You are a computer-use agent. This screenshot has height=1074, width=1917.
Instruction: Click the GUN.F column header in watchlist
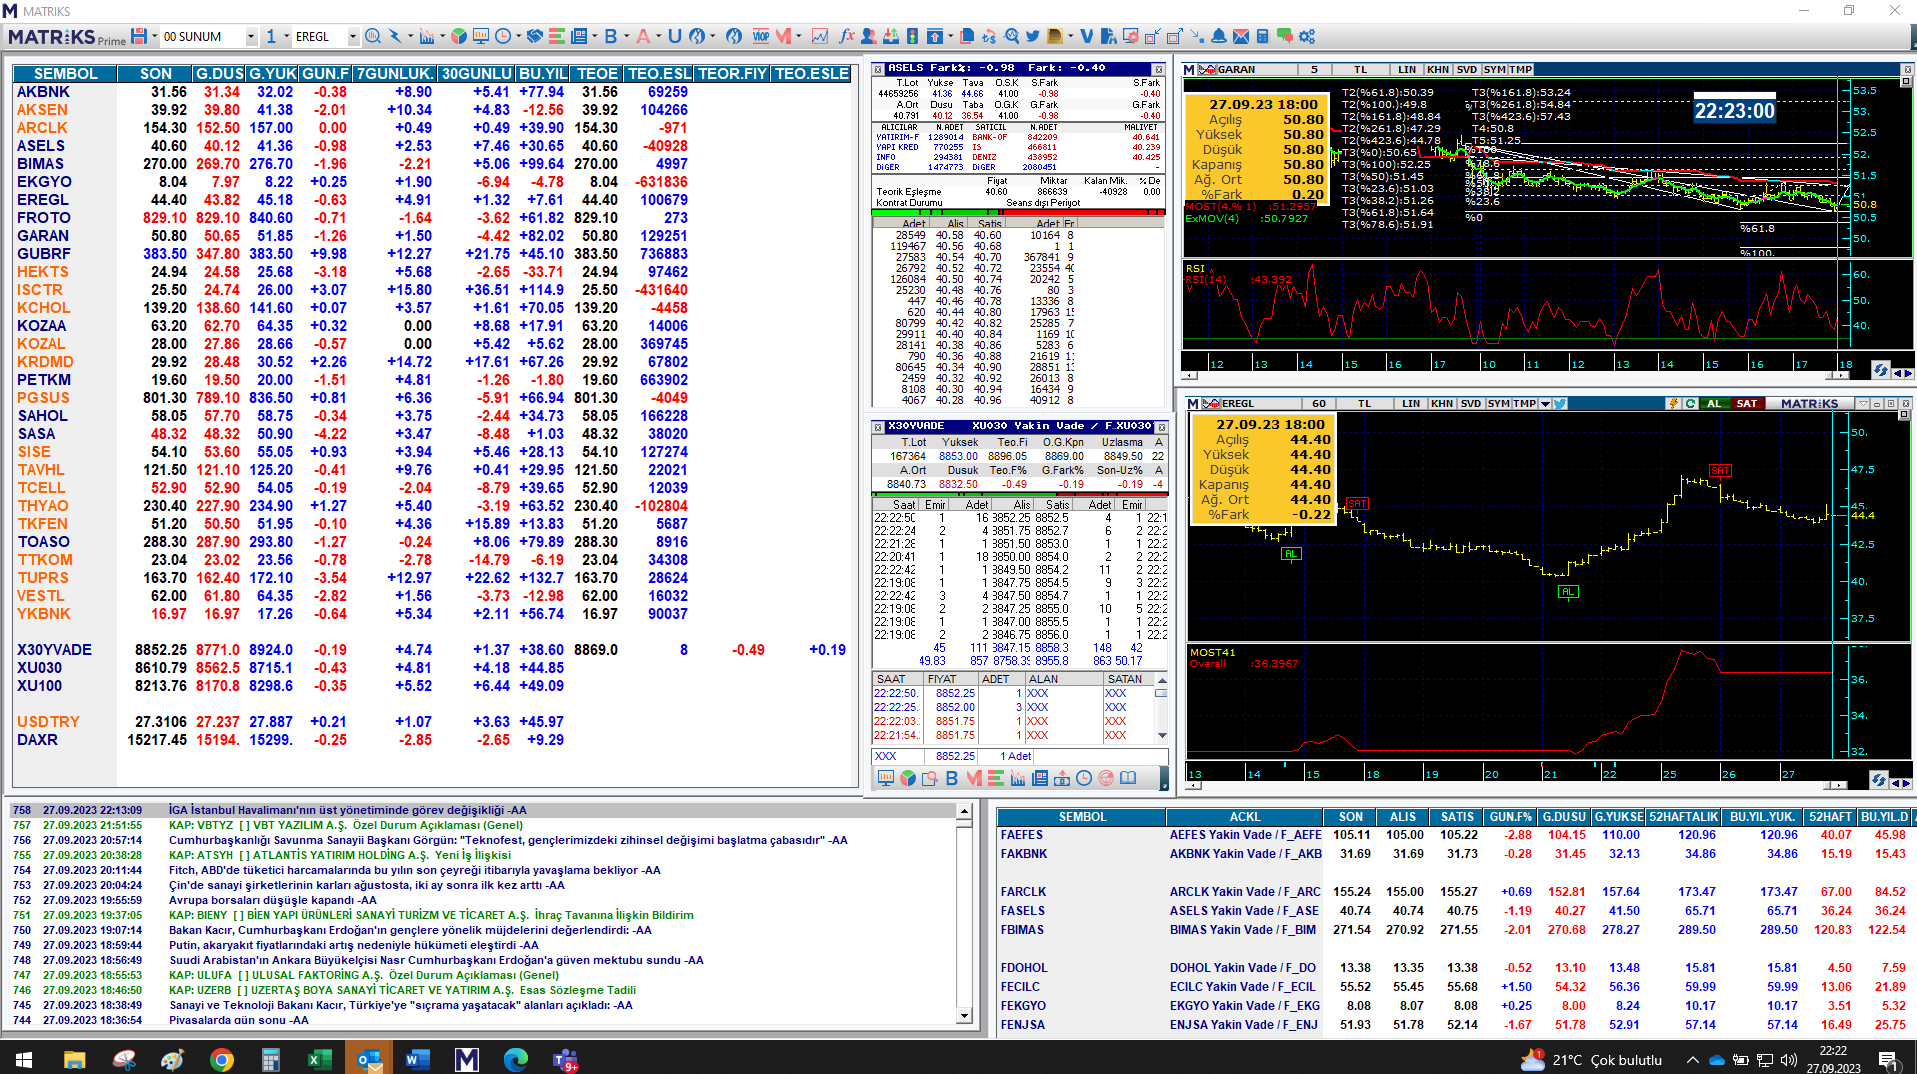pos(325,74)
